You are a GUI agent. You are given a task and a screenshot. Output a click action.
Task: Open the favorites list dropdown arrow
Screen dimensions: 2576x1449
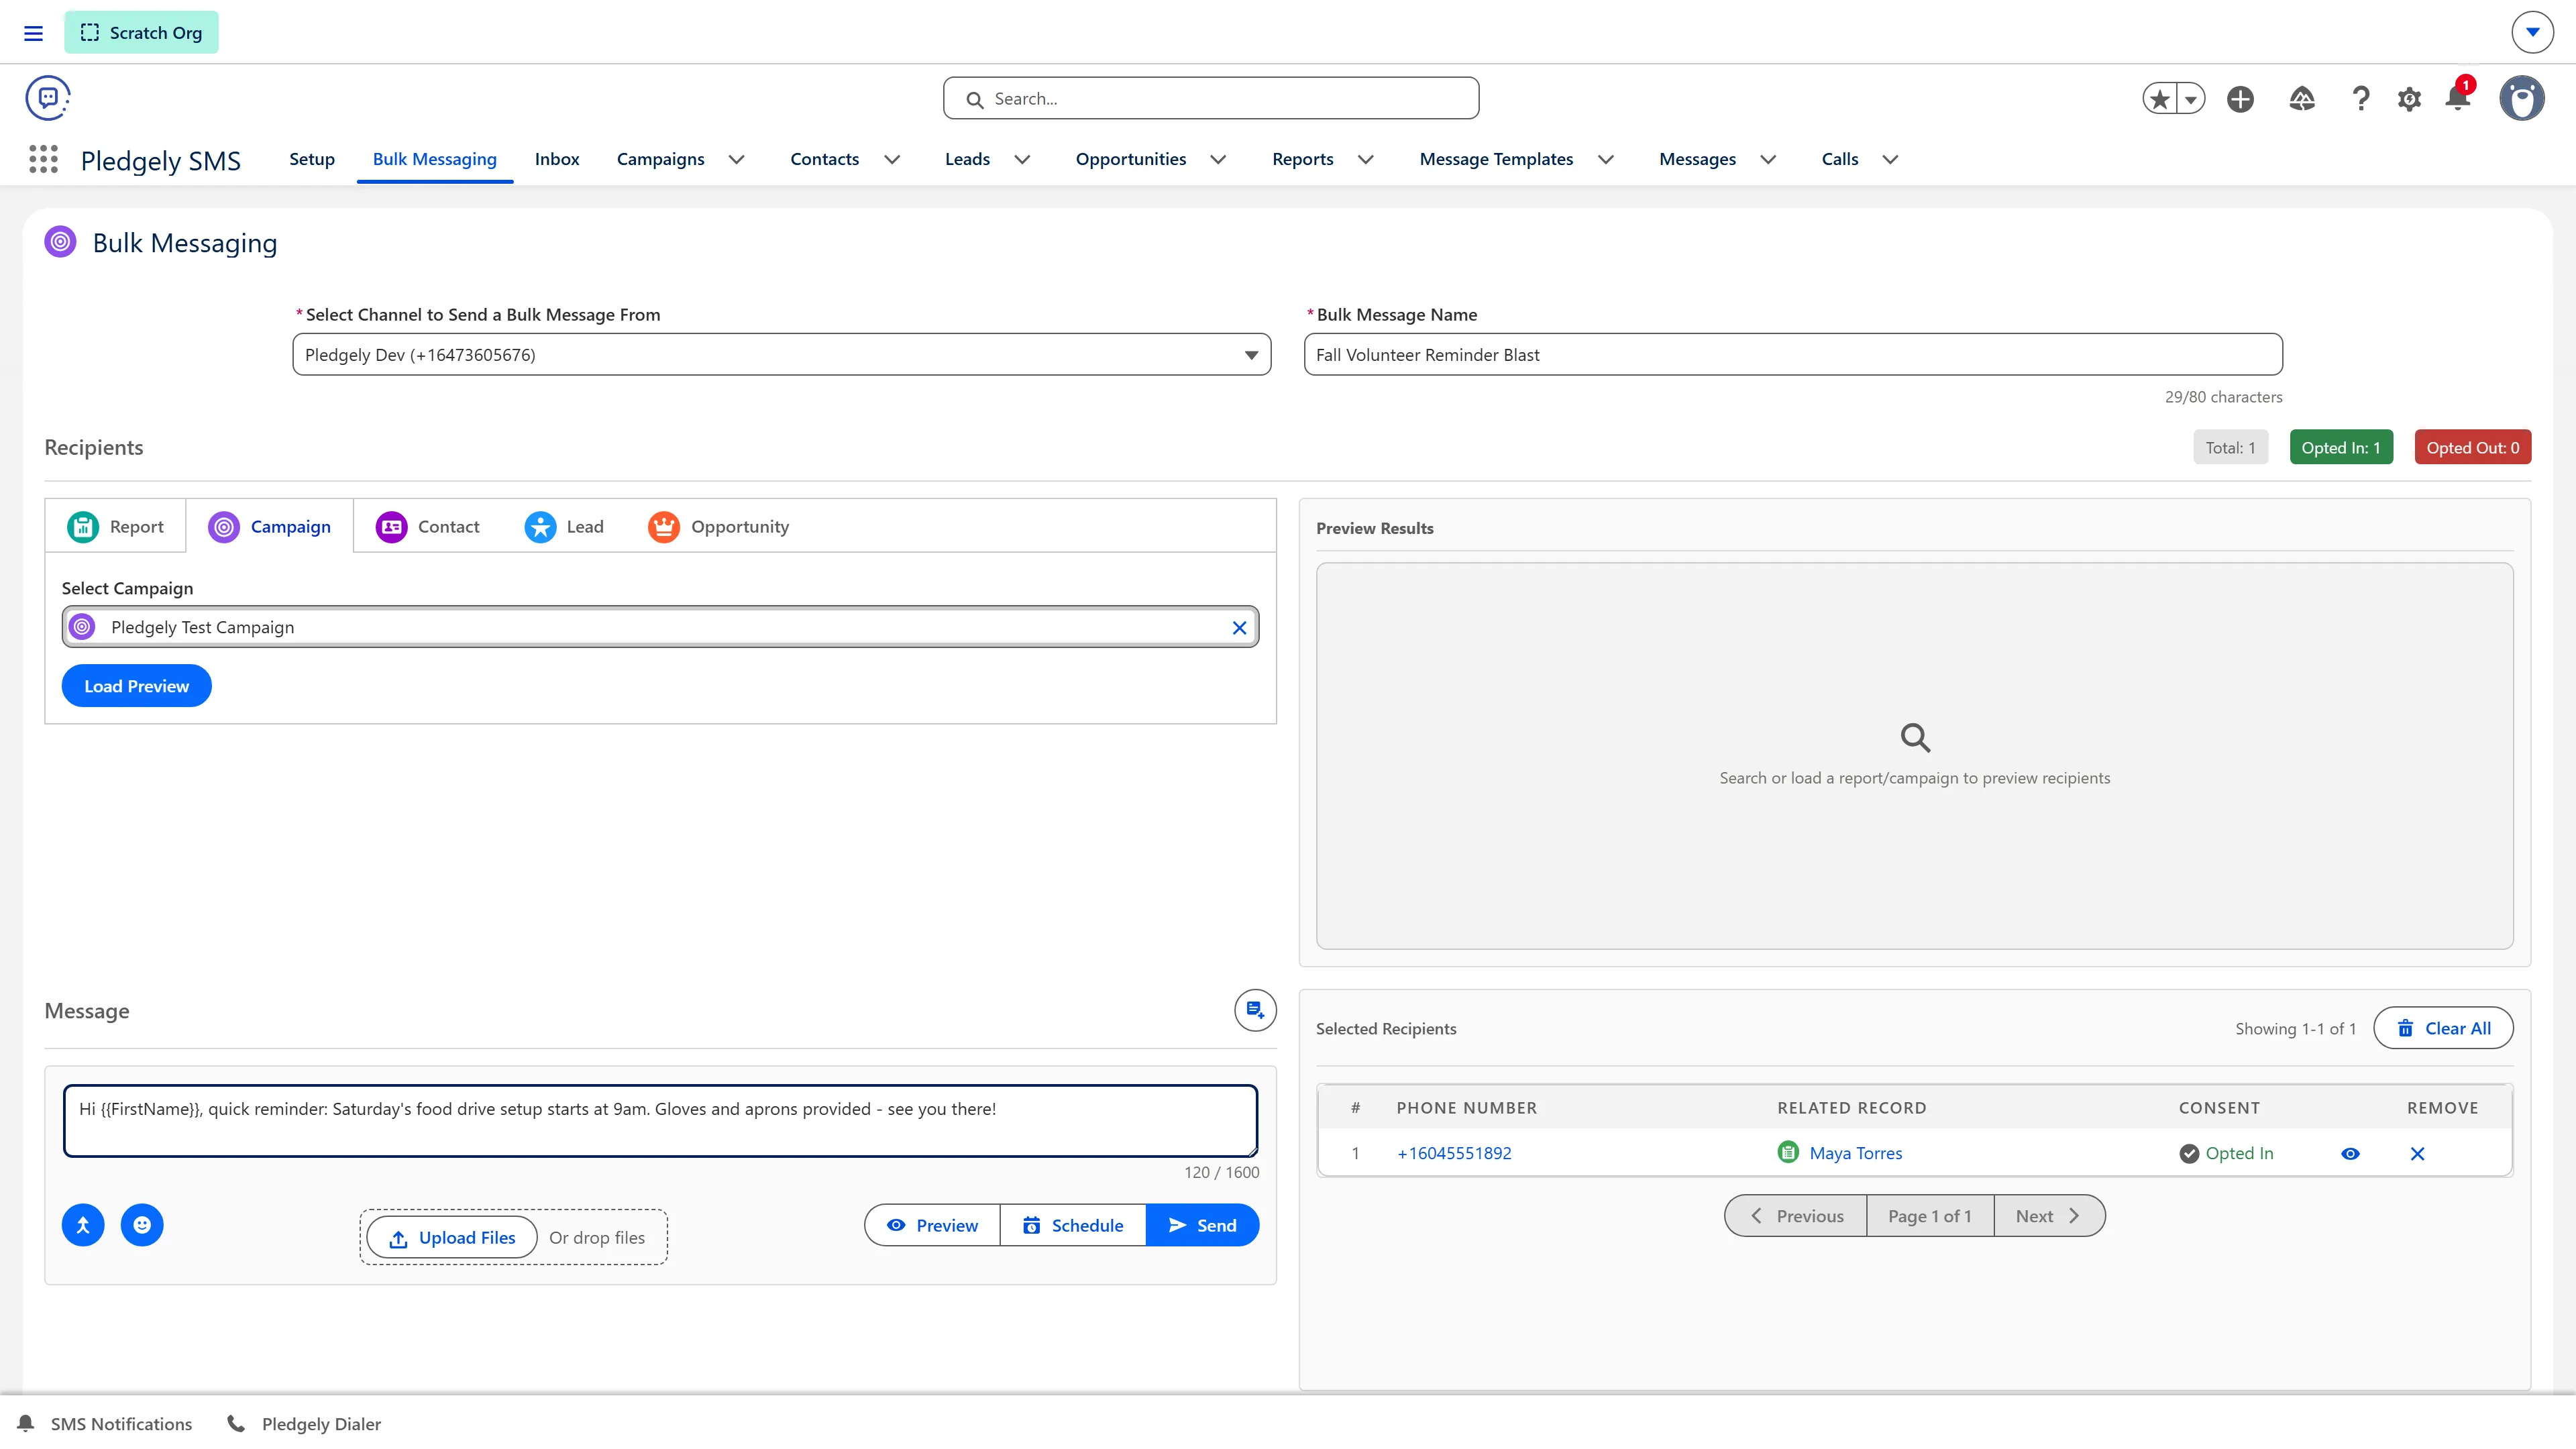tap(2191, 99)
